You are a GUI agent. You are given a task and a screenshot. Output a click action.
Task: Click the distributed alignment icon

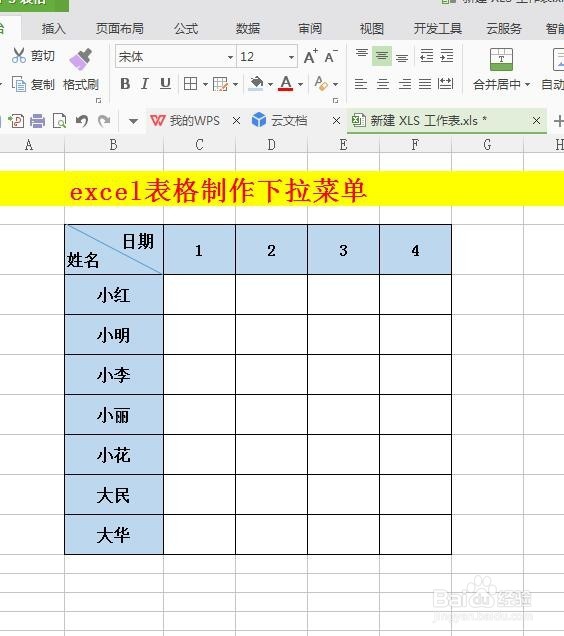click(x=446, y=84)
